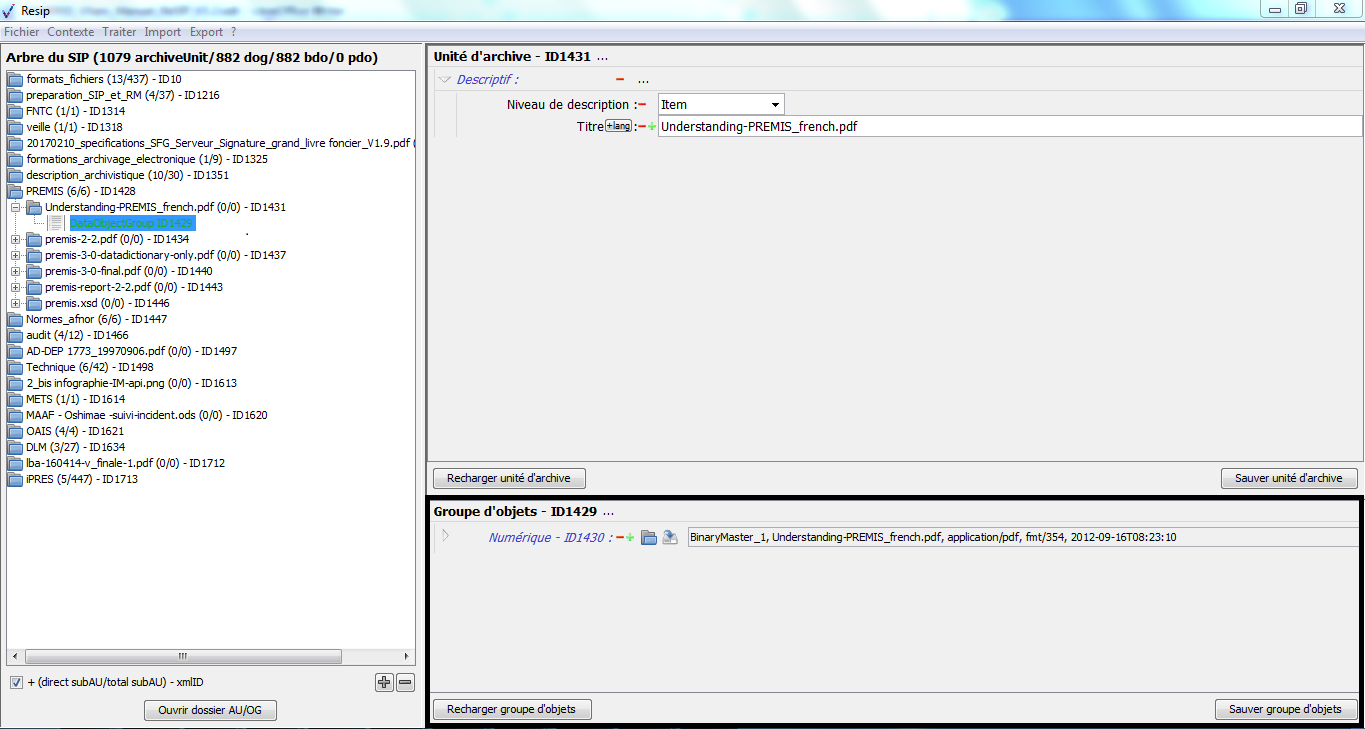Click the green plus beside Numérique ID1430
1365x729 pixels.
(630, 538)
